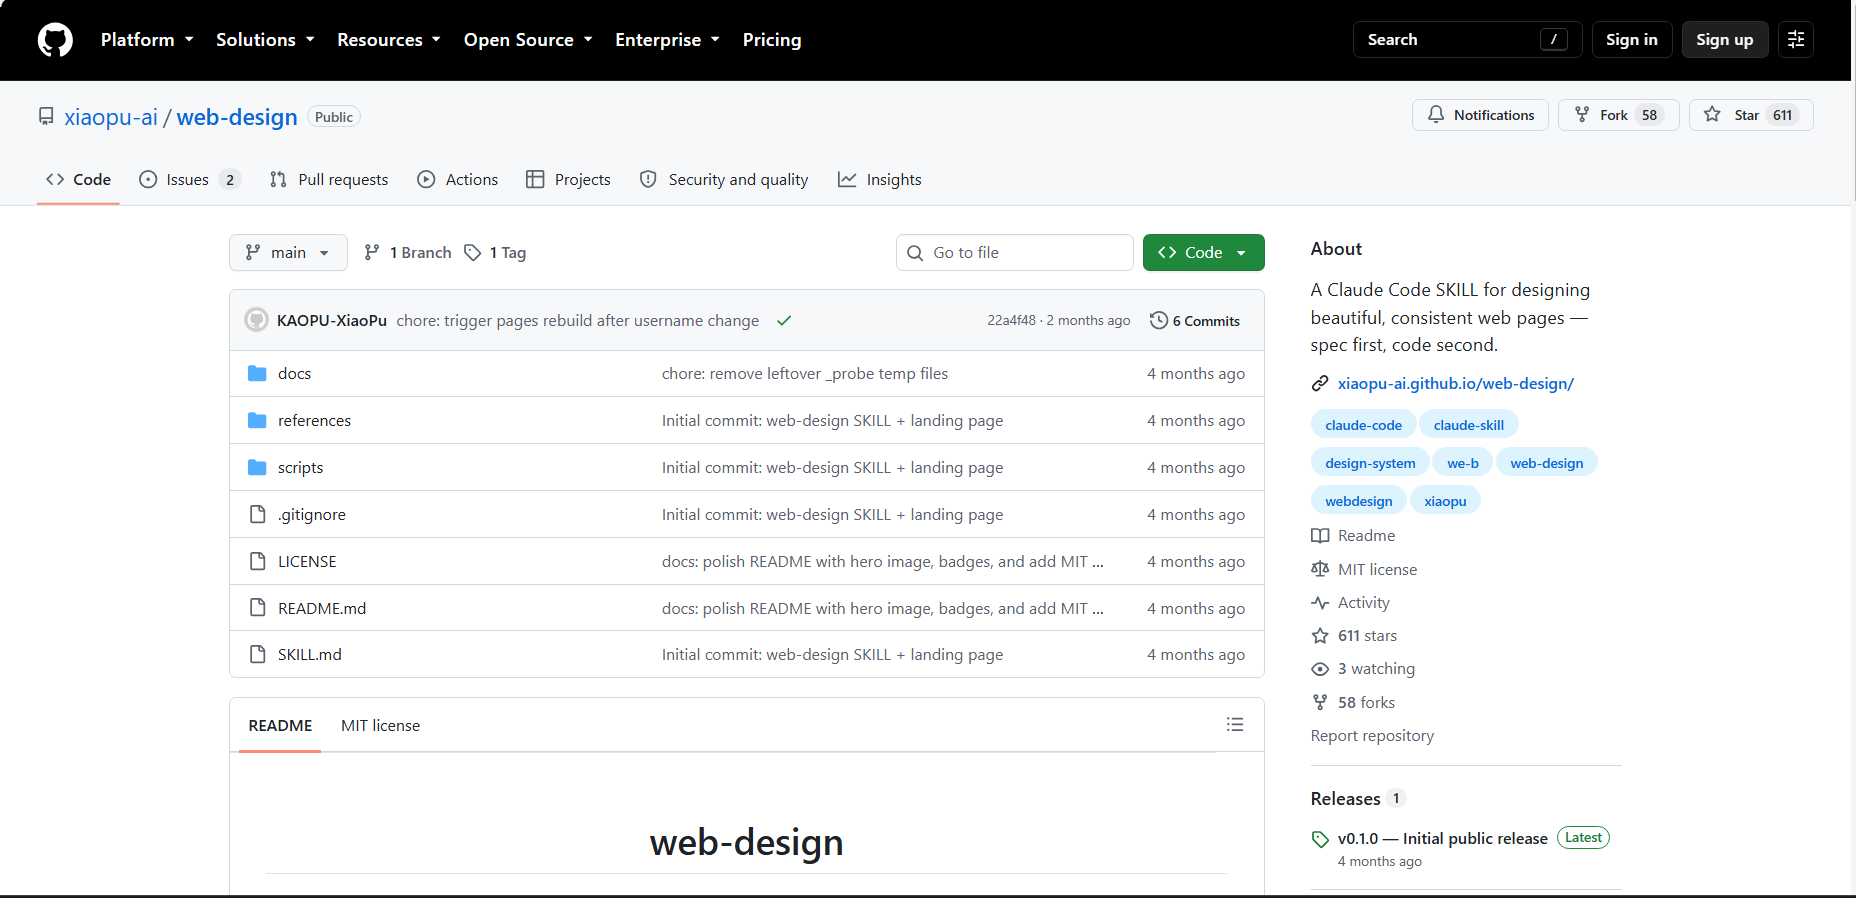Viewport: 1856px width, 898px height.
Task: Star the repository with Star button
Action: click(1751, 115)
